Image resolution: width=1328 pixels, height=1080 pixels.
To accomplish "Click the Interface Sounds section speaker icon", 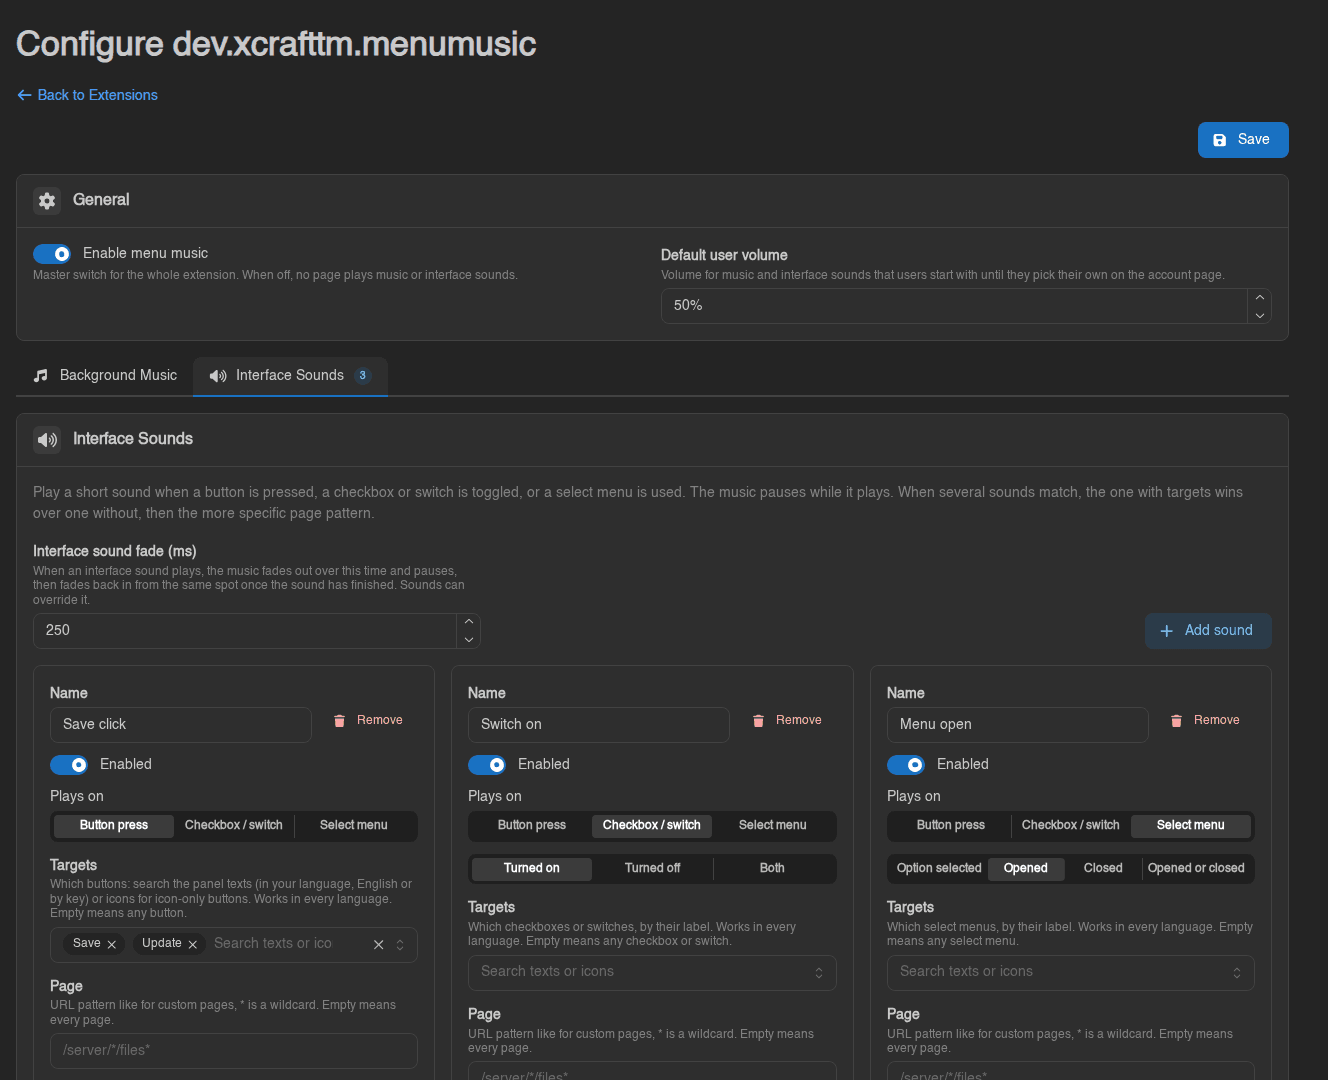I will (47, 440).
